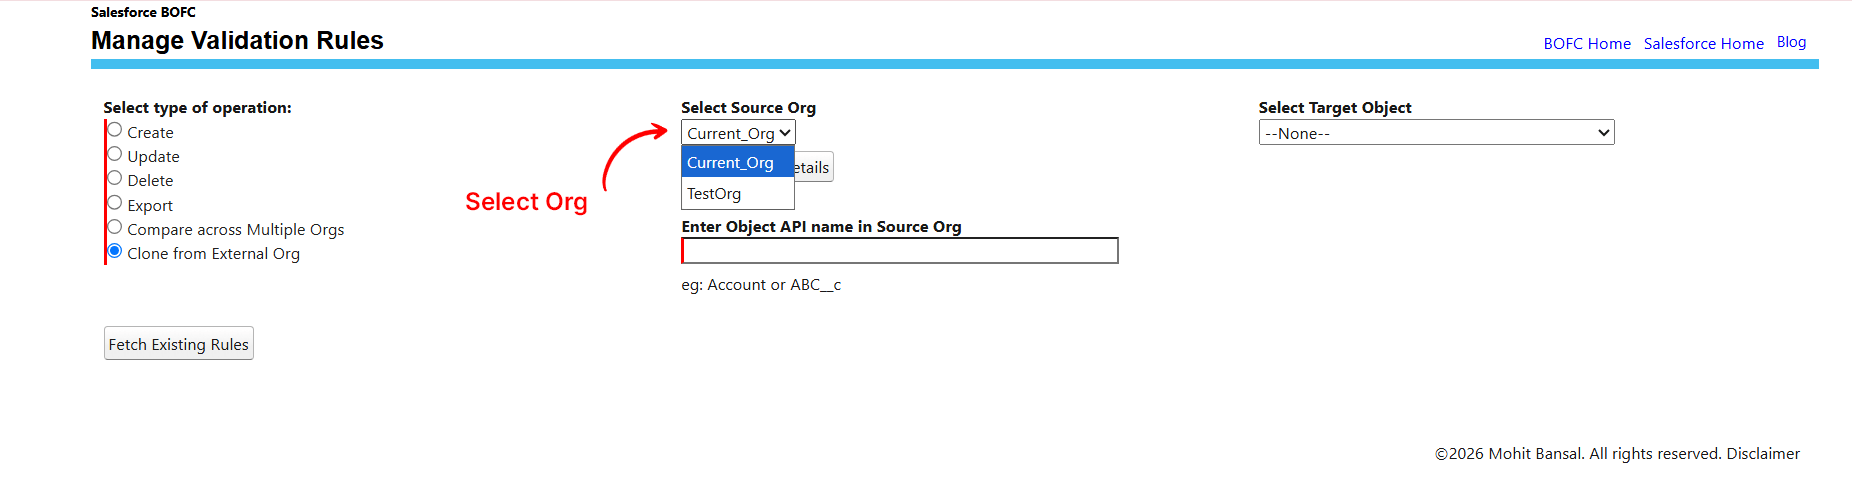Image resolution: width=1852 pixels, height=477 pixels.
Task: Click the Fetch Existing Rules button
Action: click(179, 344)
